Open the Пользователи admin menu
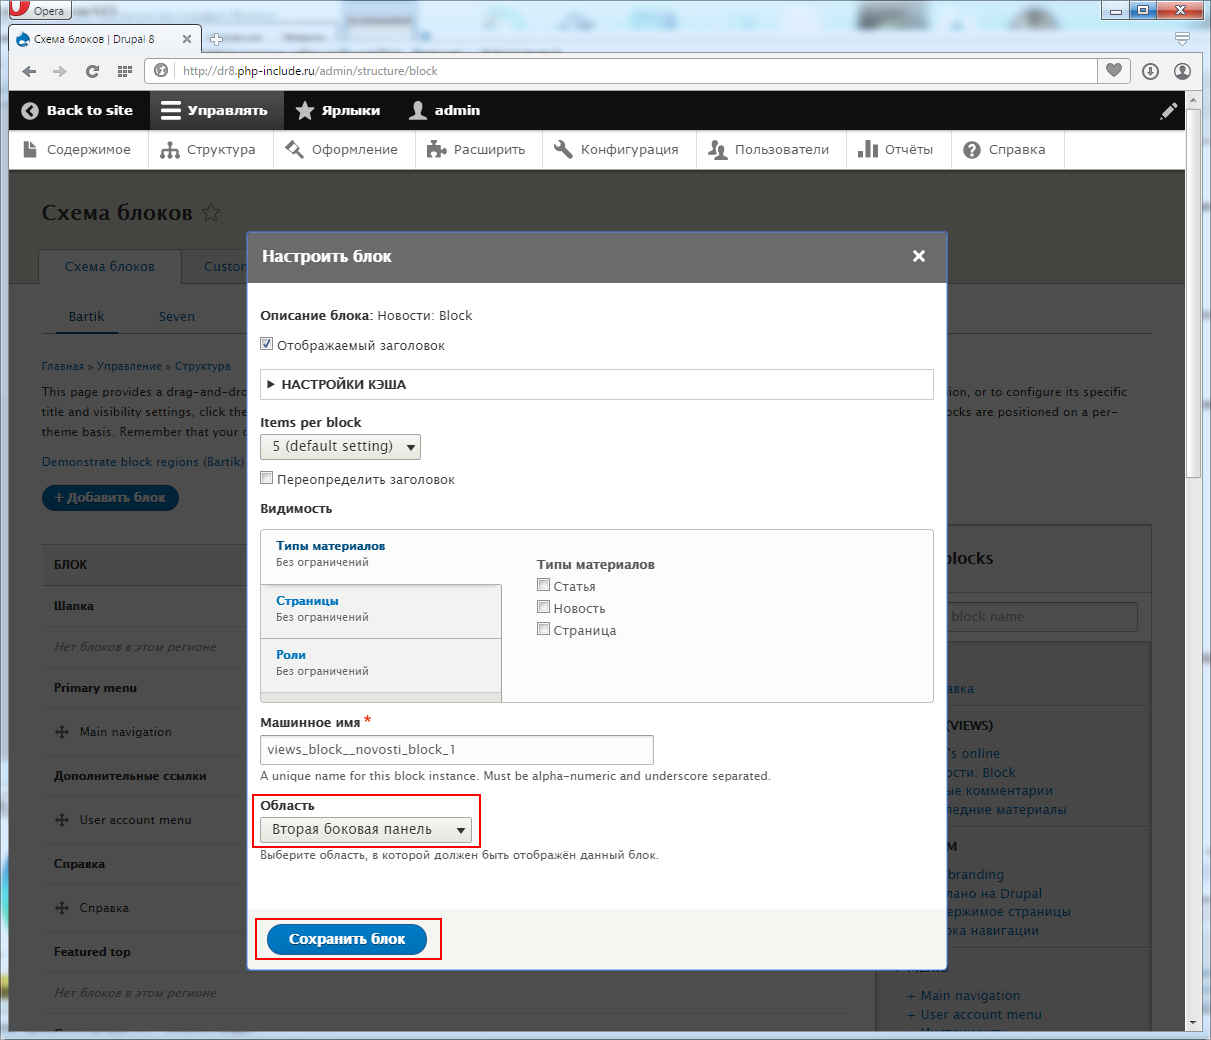1211x1040 pixels. (769, 150)
